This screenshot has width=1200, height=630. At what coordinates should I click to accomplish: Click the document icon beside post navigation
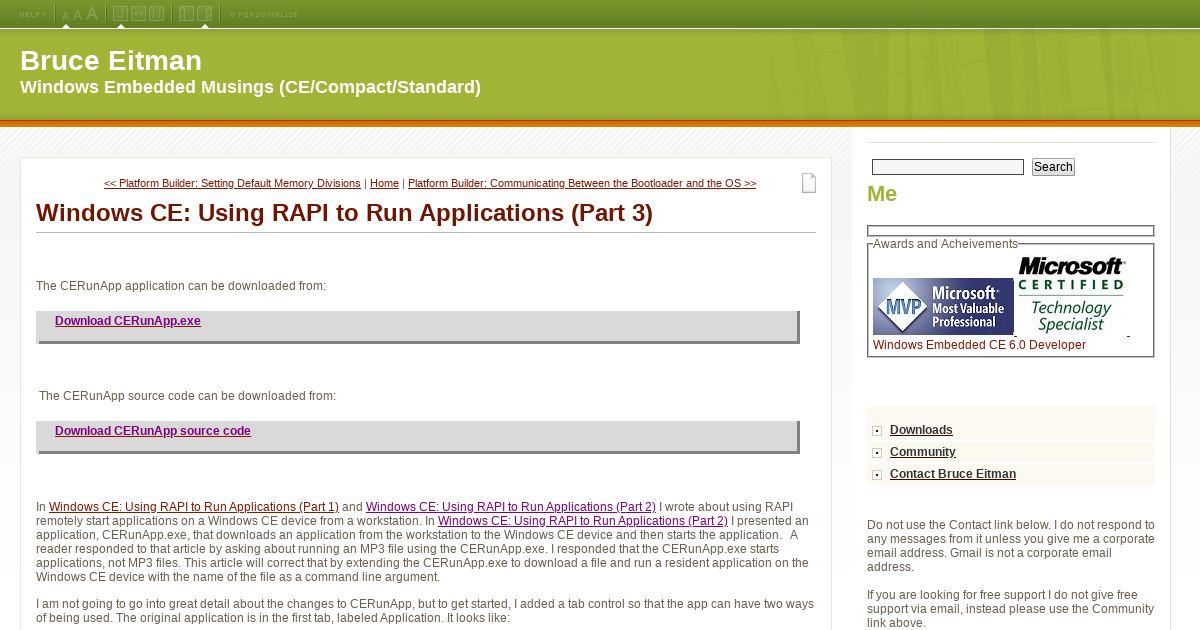809,183
